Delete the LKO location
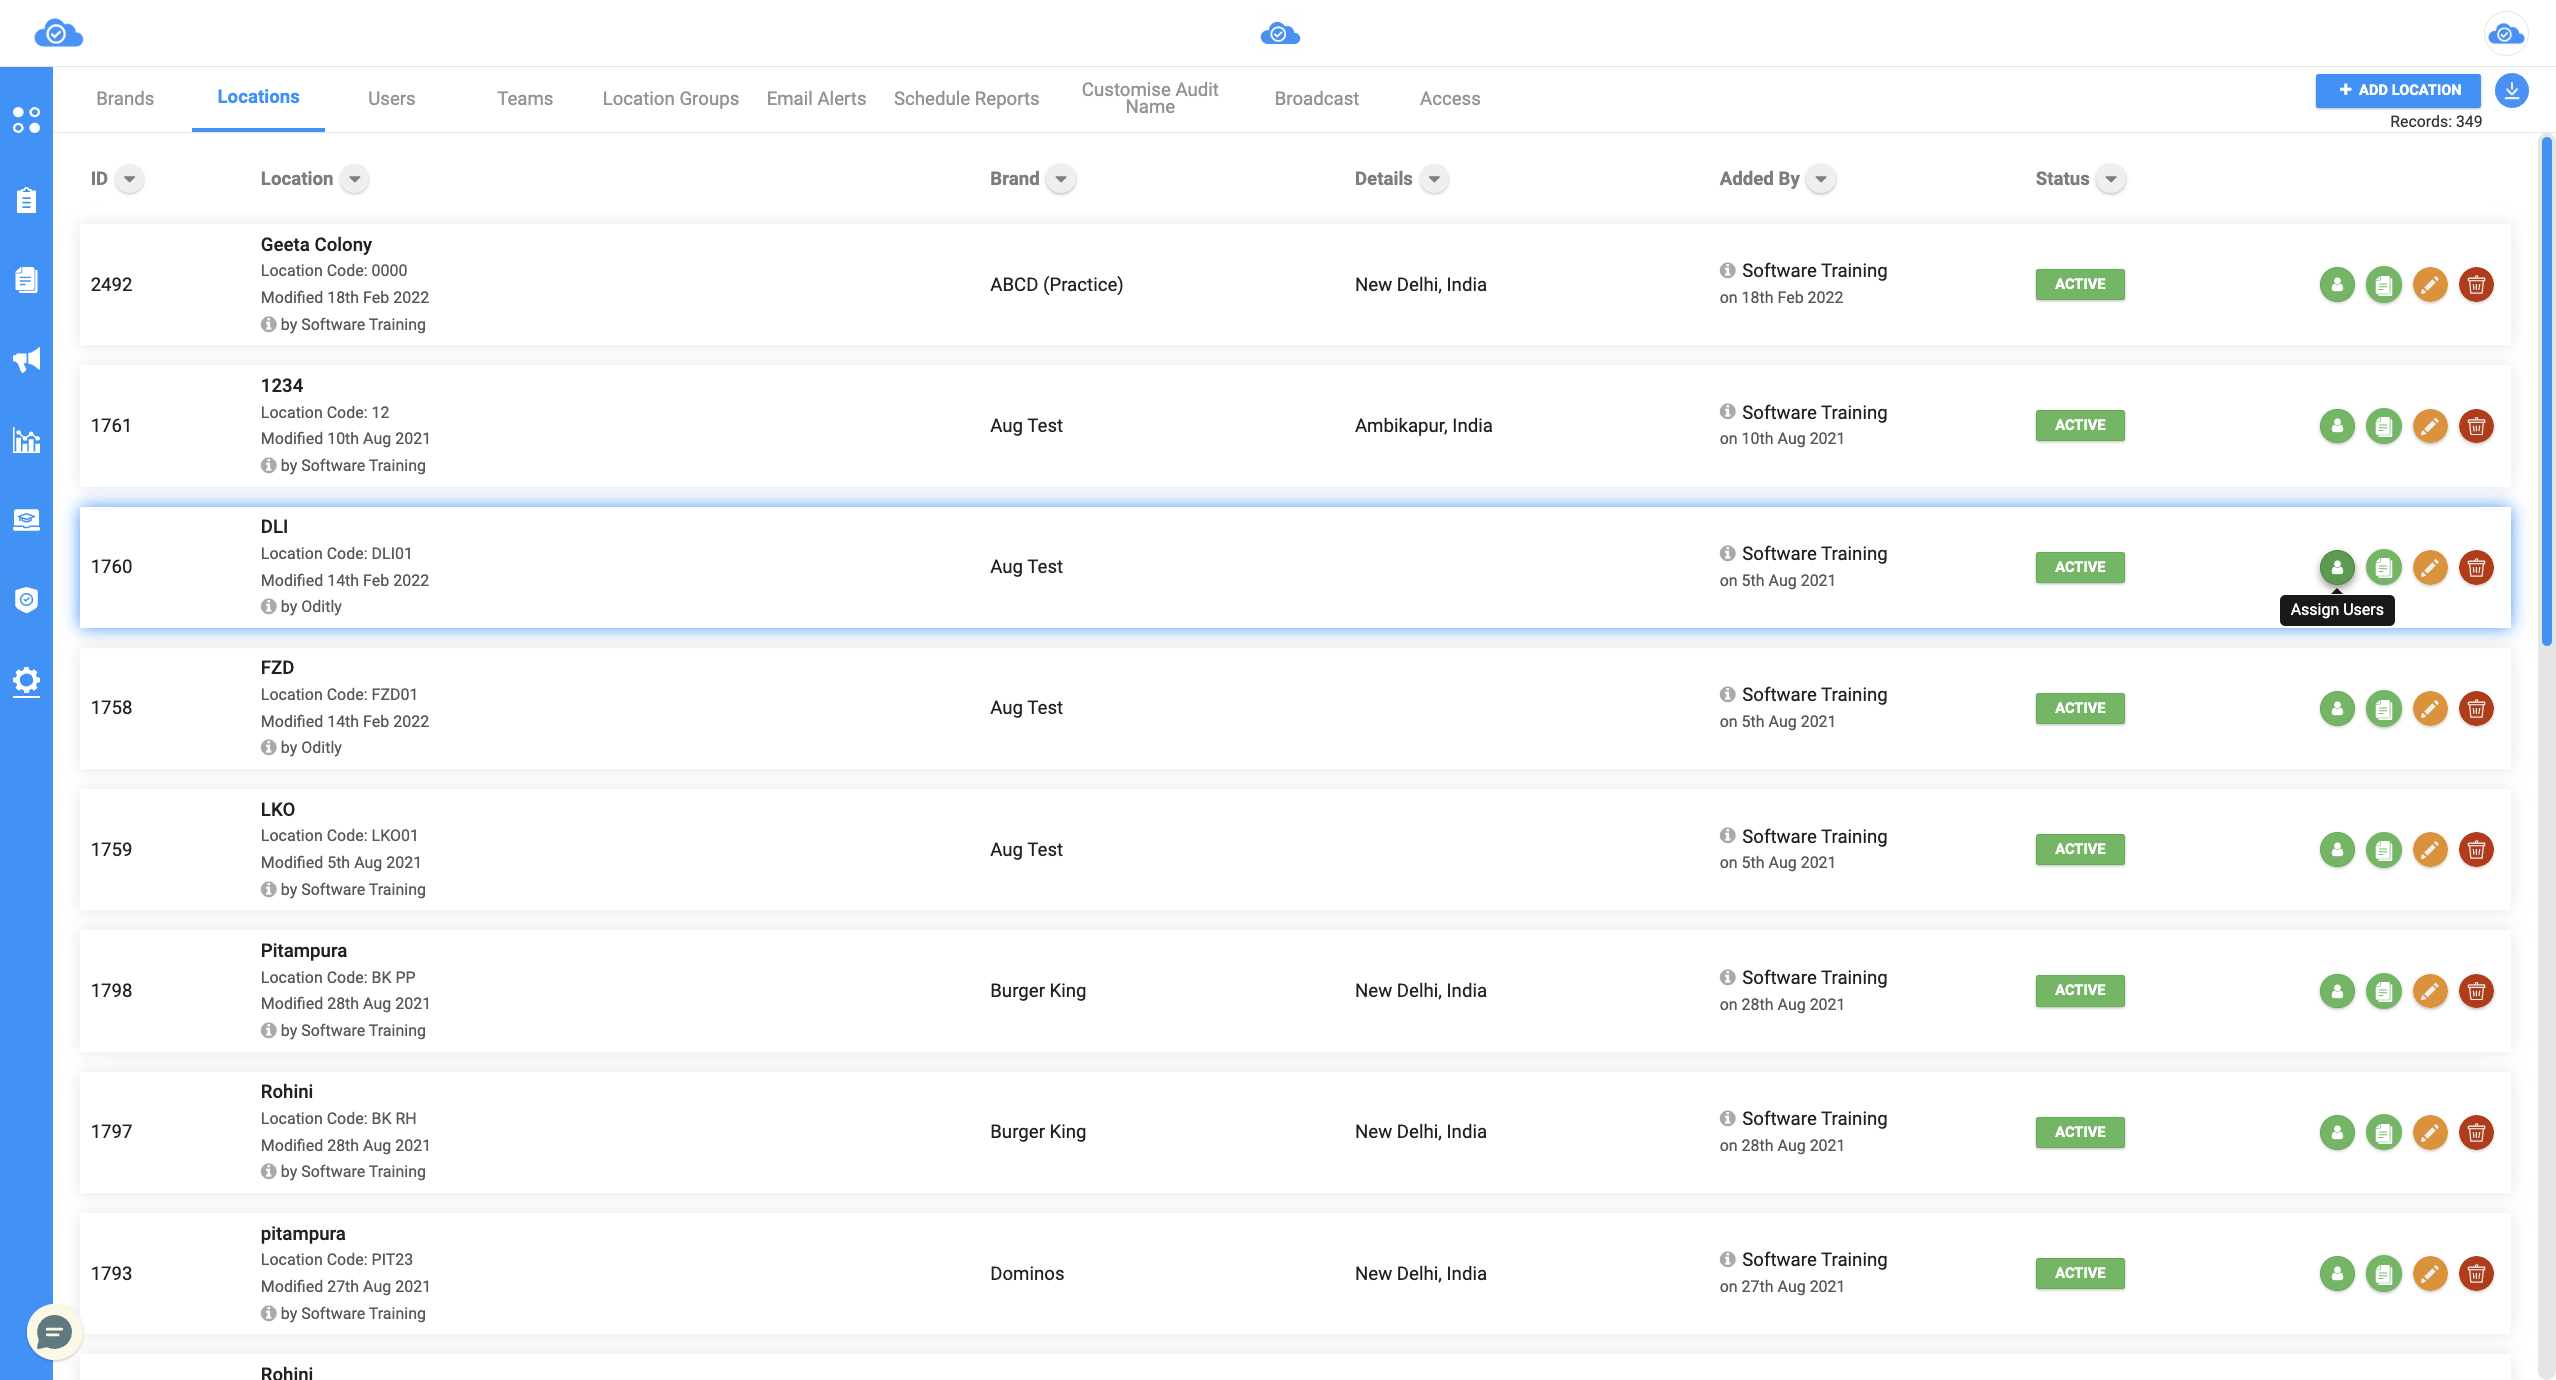 click(x=2476, y=850)
